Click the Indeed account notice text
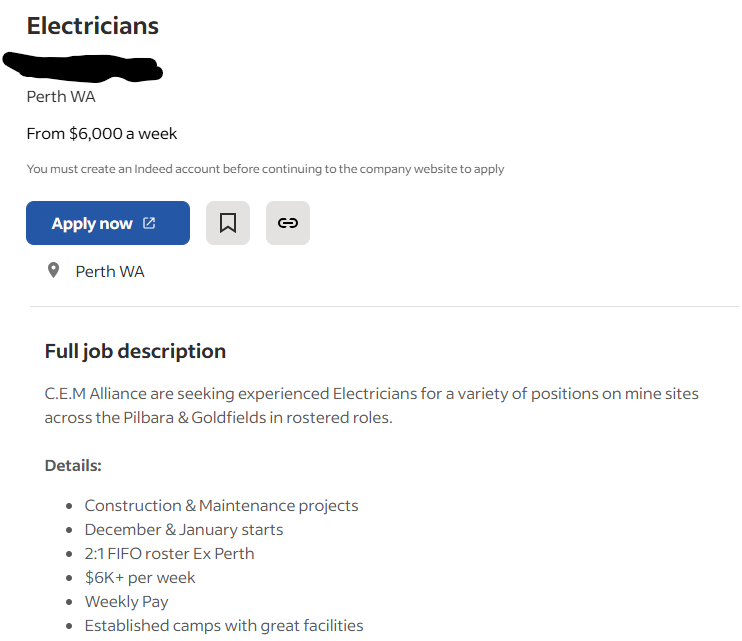 pos(265,169)
